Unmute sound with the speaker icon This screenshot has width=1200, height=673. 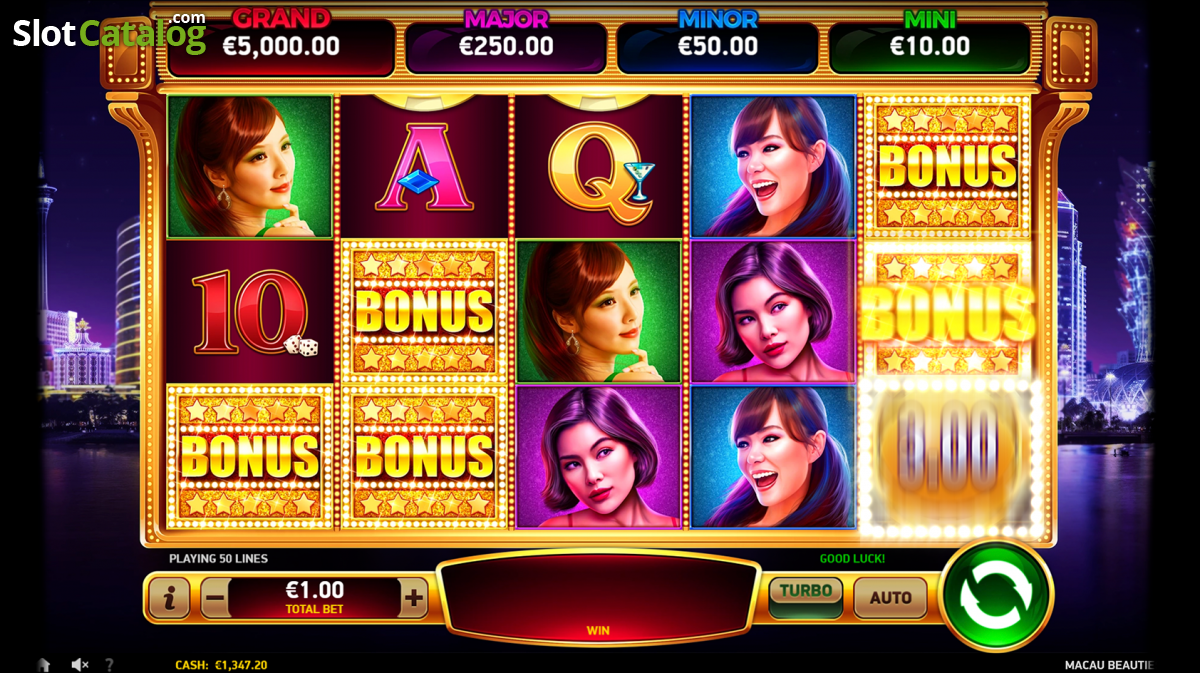click(x=80, y=664)
